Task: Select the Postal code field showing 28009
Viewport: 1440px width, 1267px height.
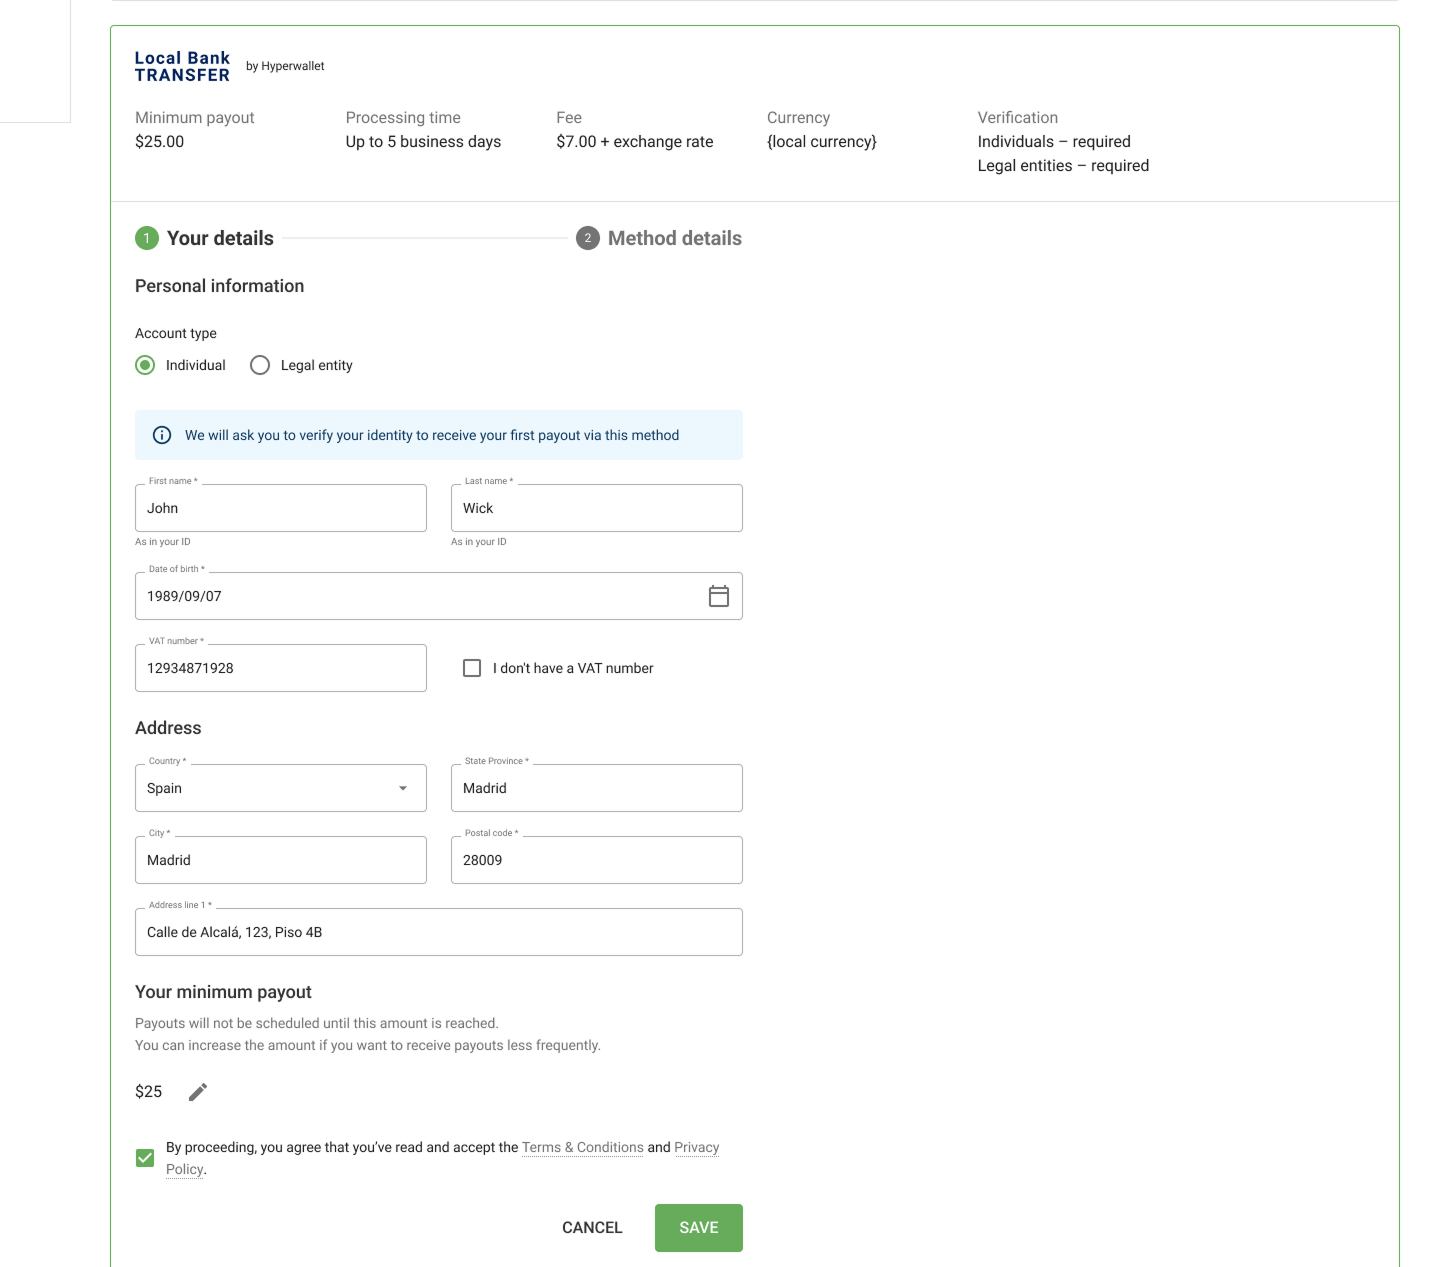Action: [596, 860]
